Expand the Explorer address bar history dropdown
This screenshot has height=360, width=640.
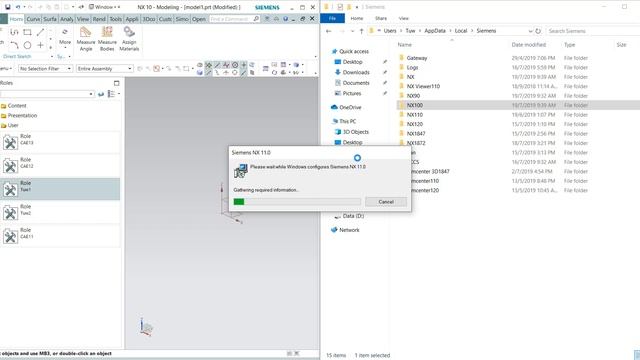[530, 31]
